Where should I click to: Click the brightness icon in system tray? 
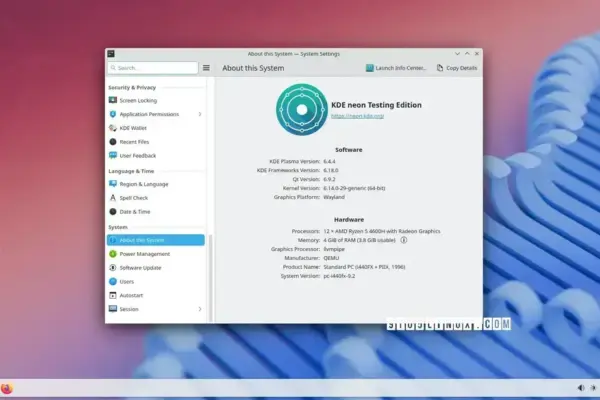[593, 388]
